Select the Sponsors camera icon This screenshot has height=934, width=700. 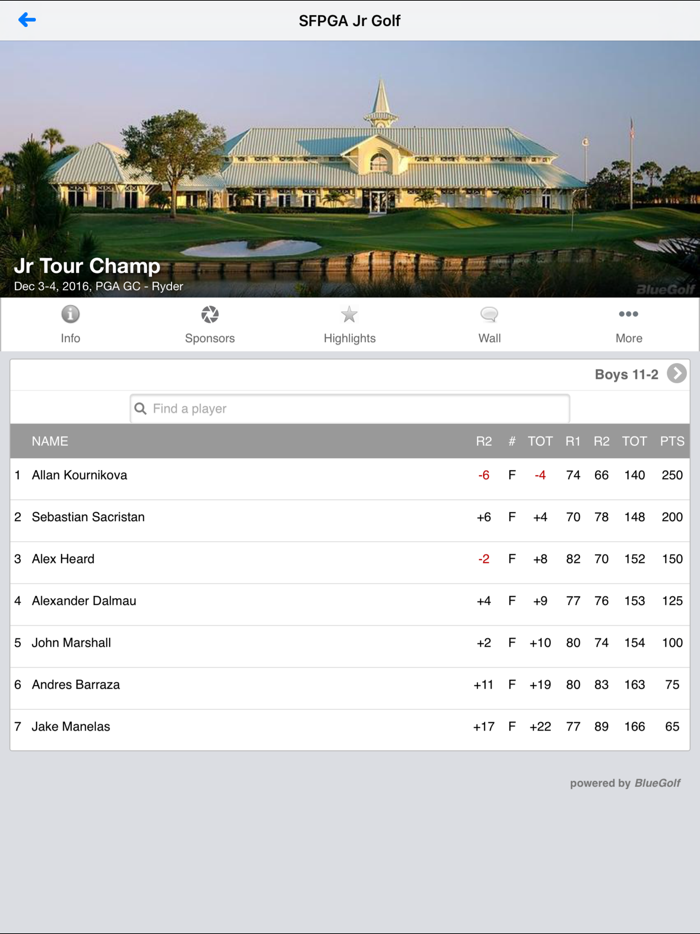click(x=210, y=314)
